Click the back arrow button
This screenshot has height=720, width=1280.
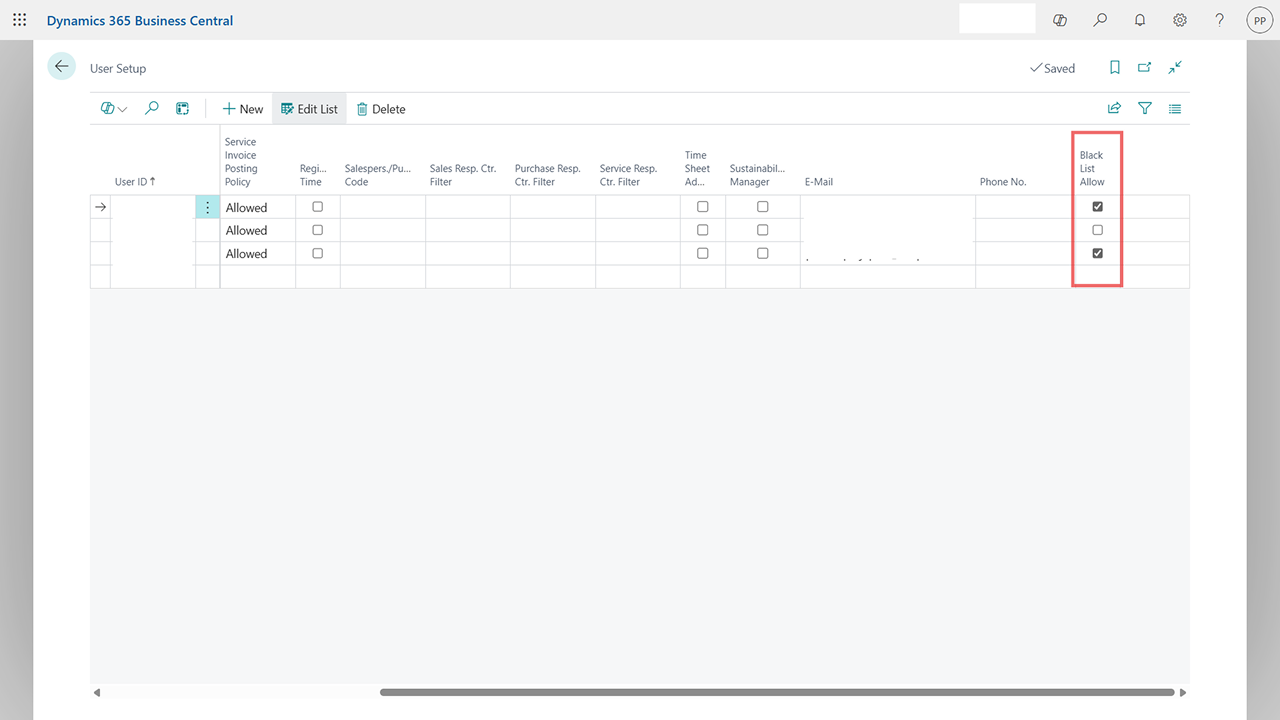pos(62,66)
